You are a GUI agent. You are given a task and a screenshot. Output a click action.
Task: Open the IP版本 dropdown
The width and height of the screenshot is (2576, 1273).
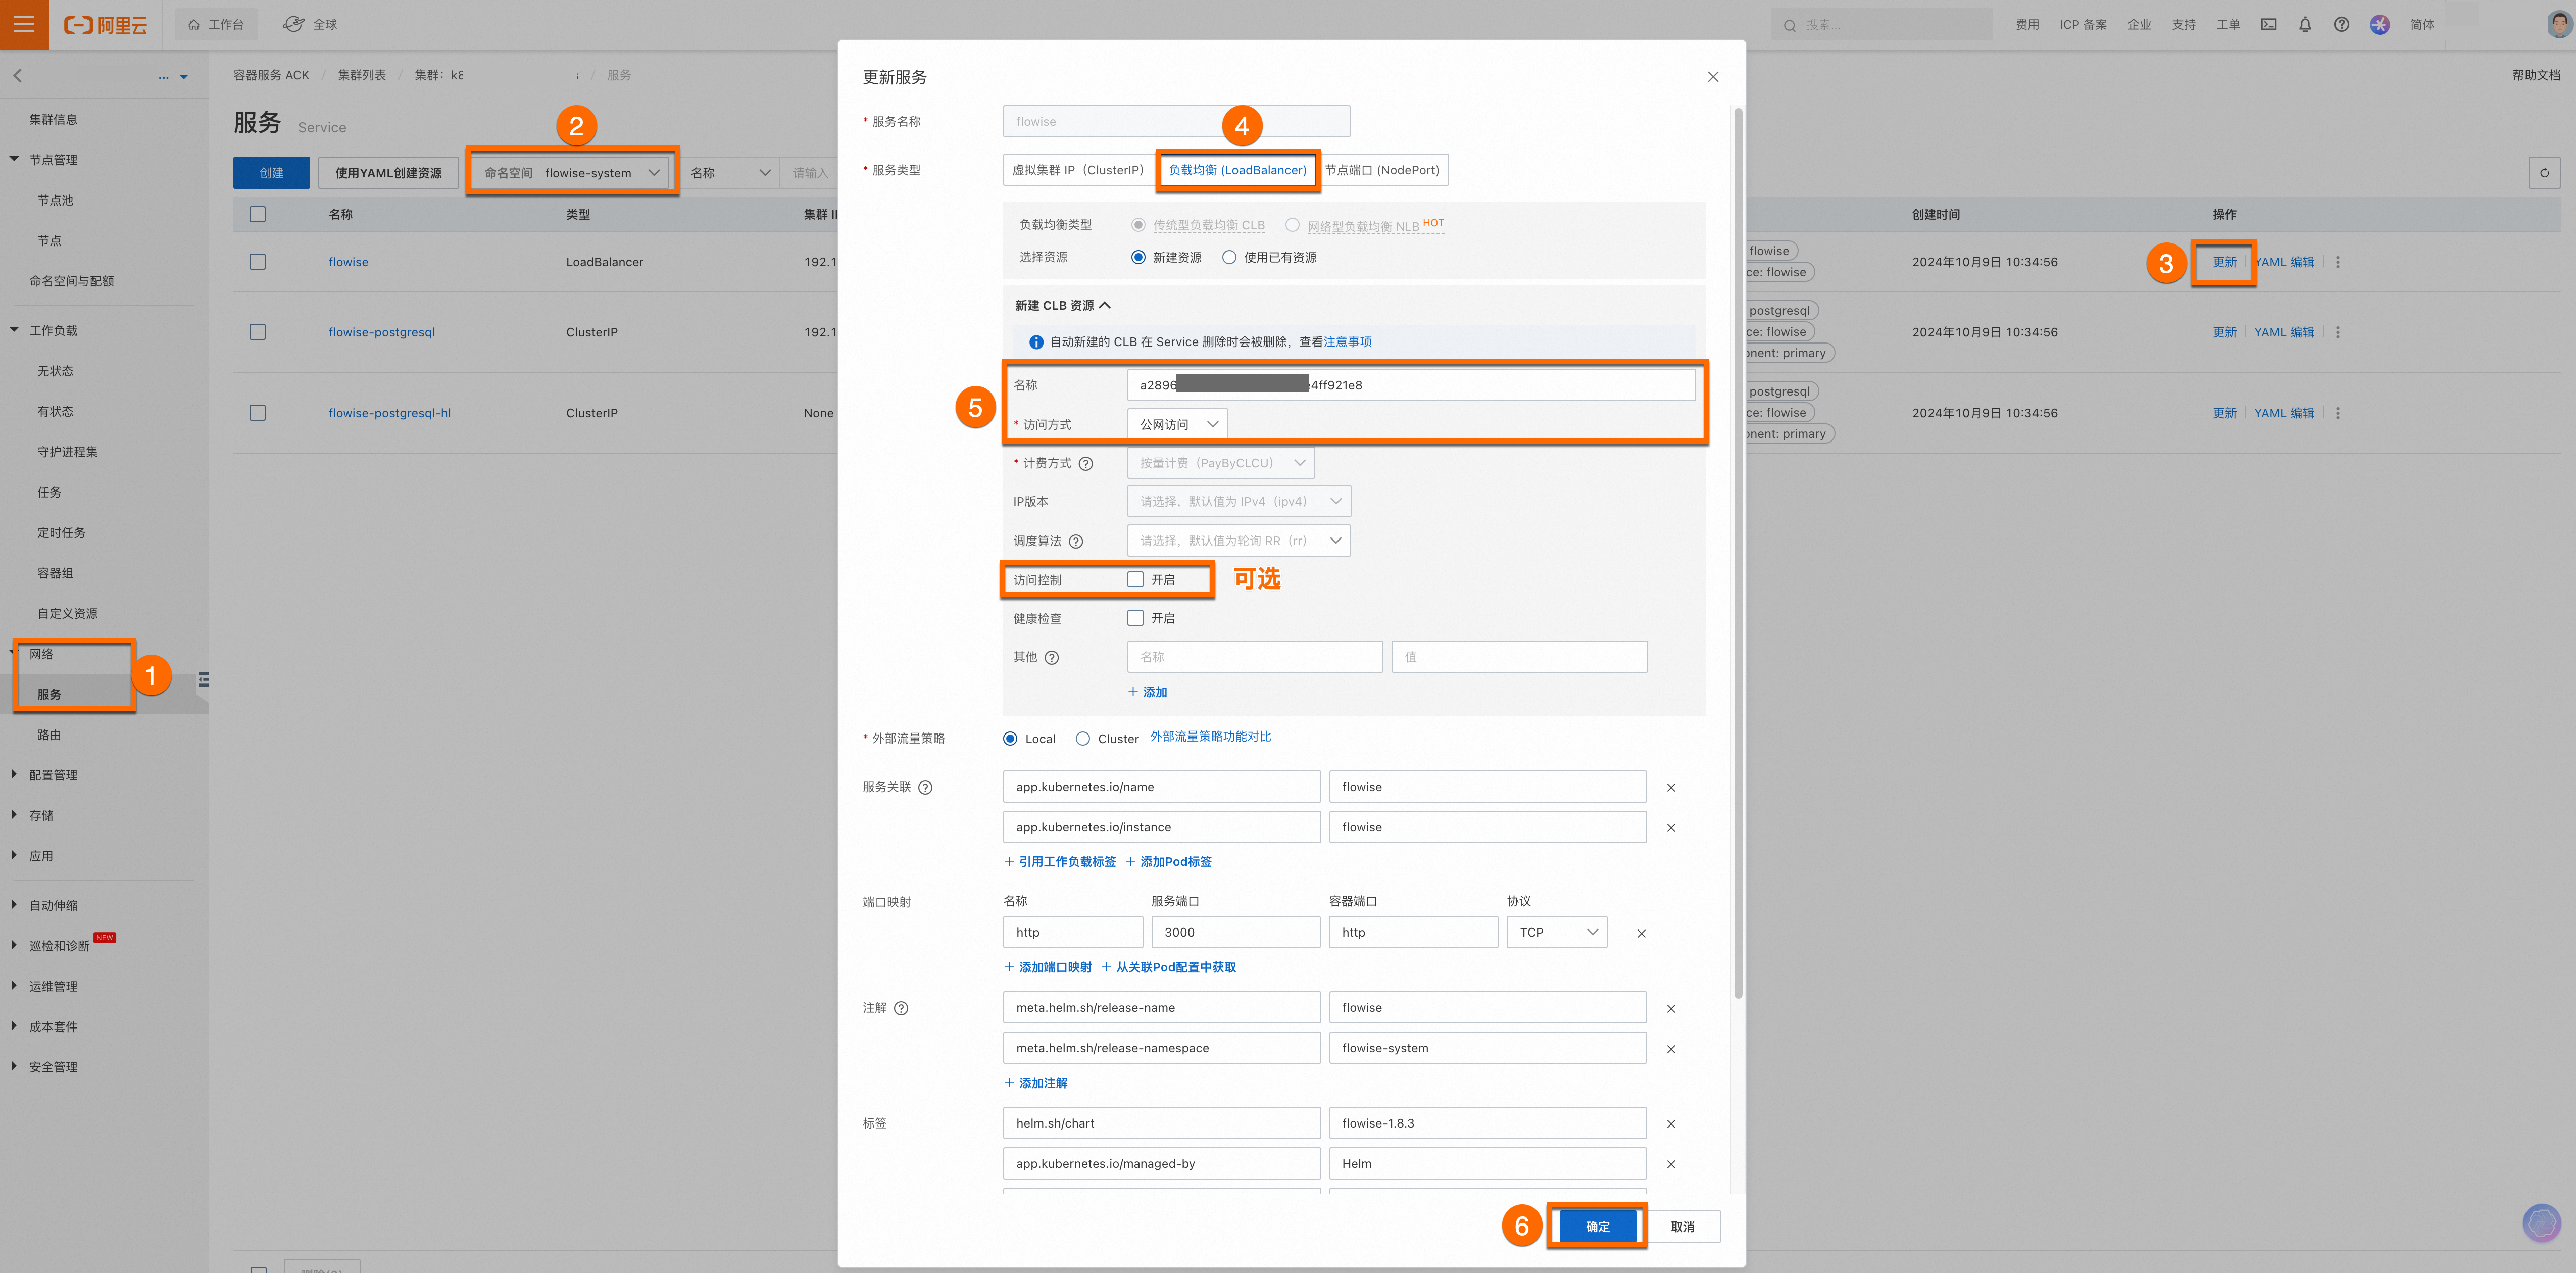[1238, 501]
